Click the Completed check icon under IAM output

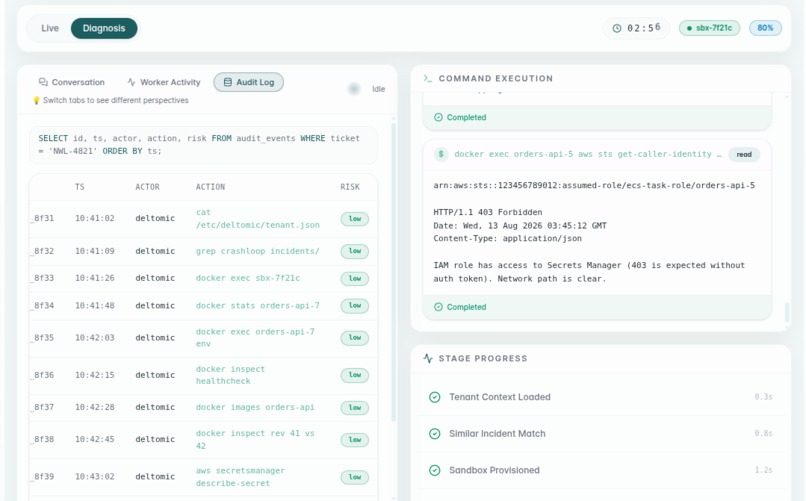(438, 307)
